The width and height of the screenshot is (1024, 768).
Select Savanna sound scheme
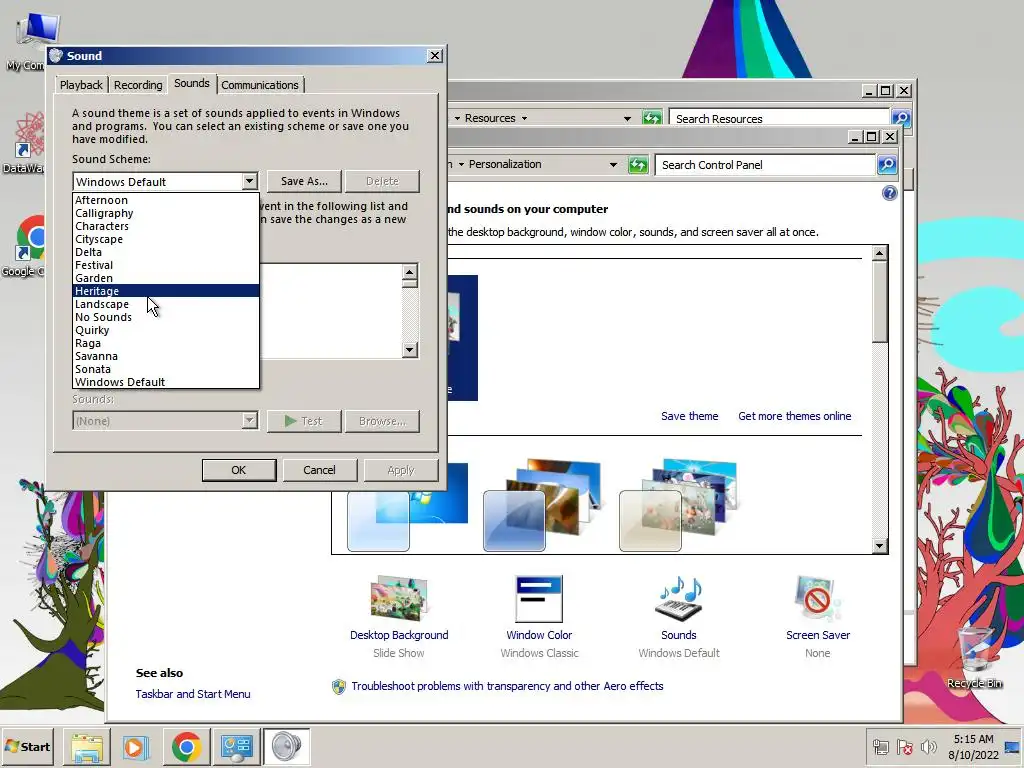click(x=166, y=357)
